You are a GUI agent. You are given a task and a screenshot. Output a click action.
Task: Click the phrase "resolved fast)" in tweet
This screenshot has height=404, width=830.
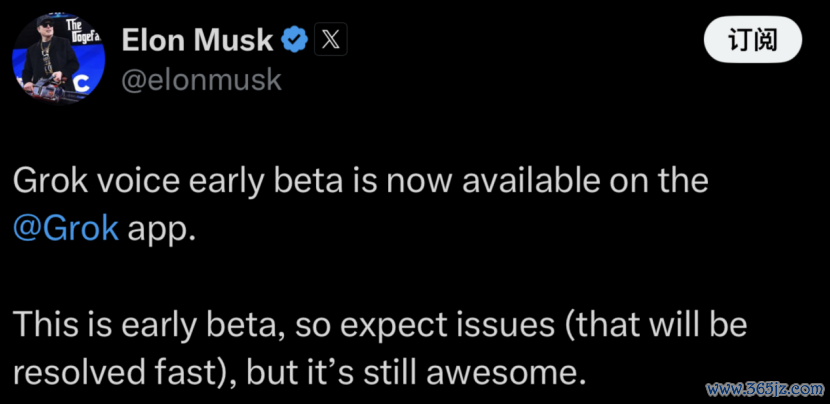coord(122,373)
